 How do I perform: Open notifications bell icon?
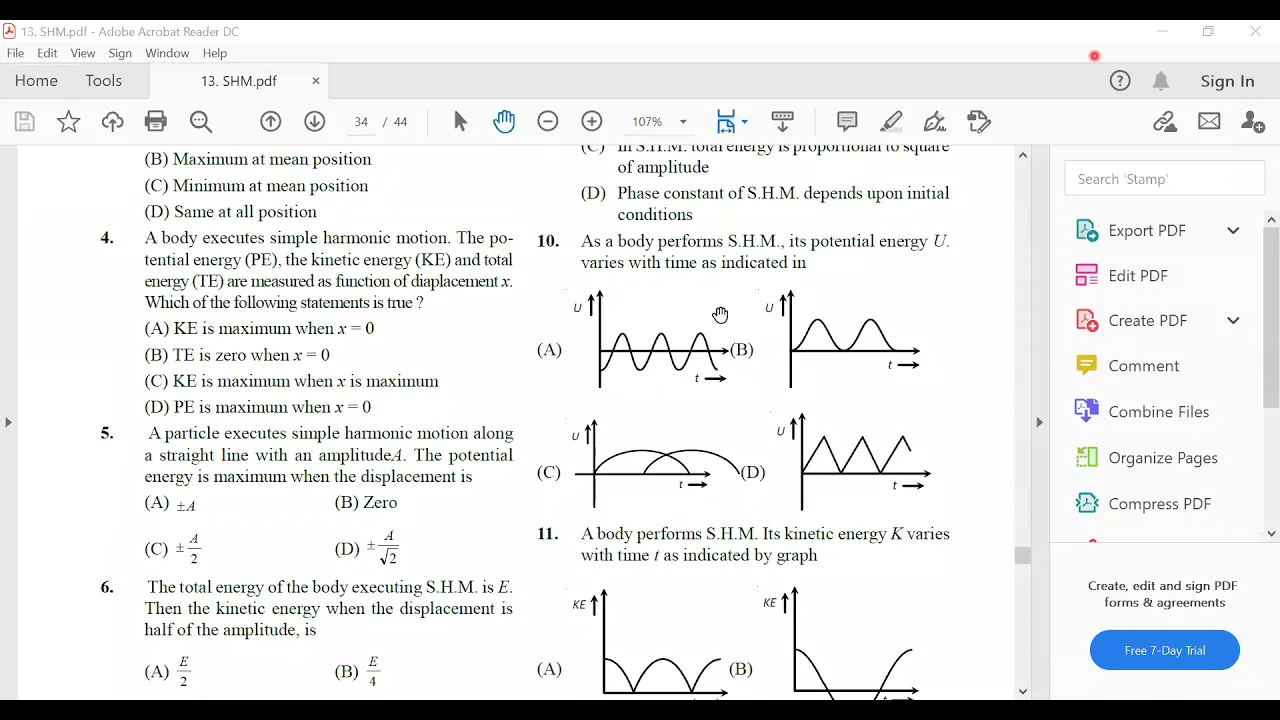coord(1161,81)
